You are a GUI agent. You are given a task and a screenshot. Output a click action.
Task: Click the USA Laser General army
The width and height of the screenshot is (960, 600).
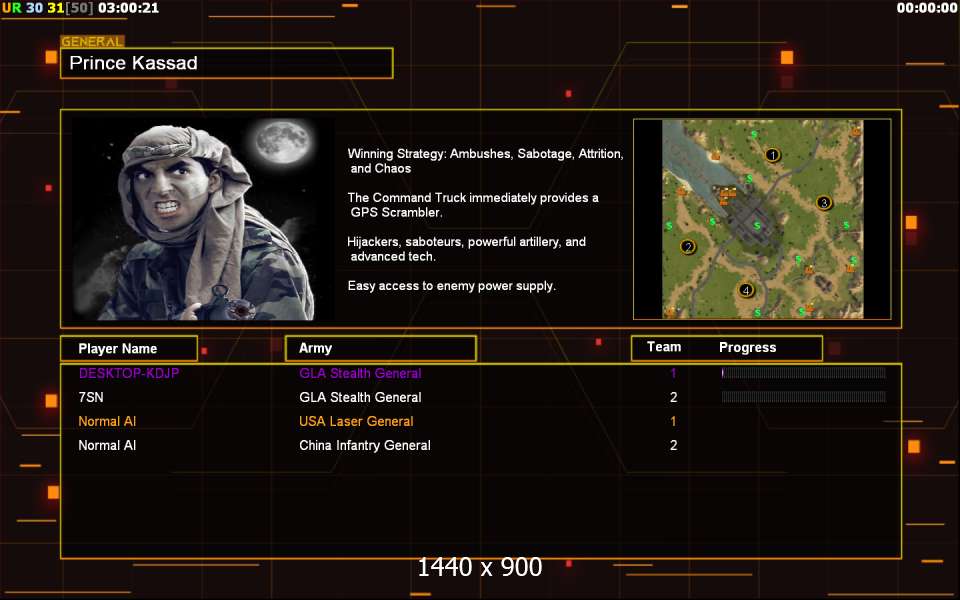coord(356,421)
